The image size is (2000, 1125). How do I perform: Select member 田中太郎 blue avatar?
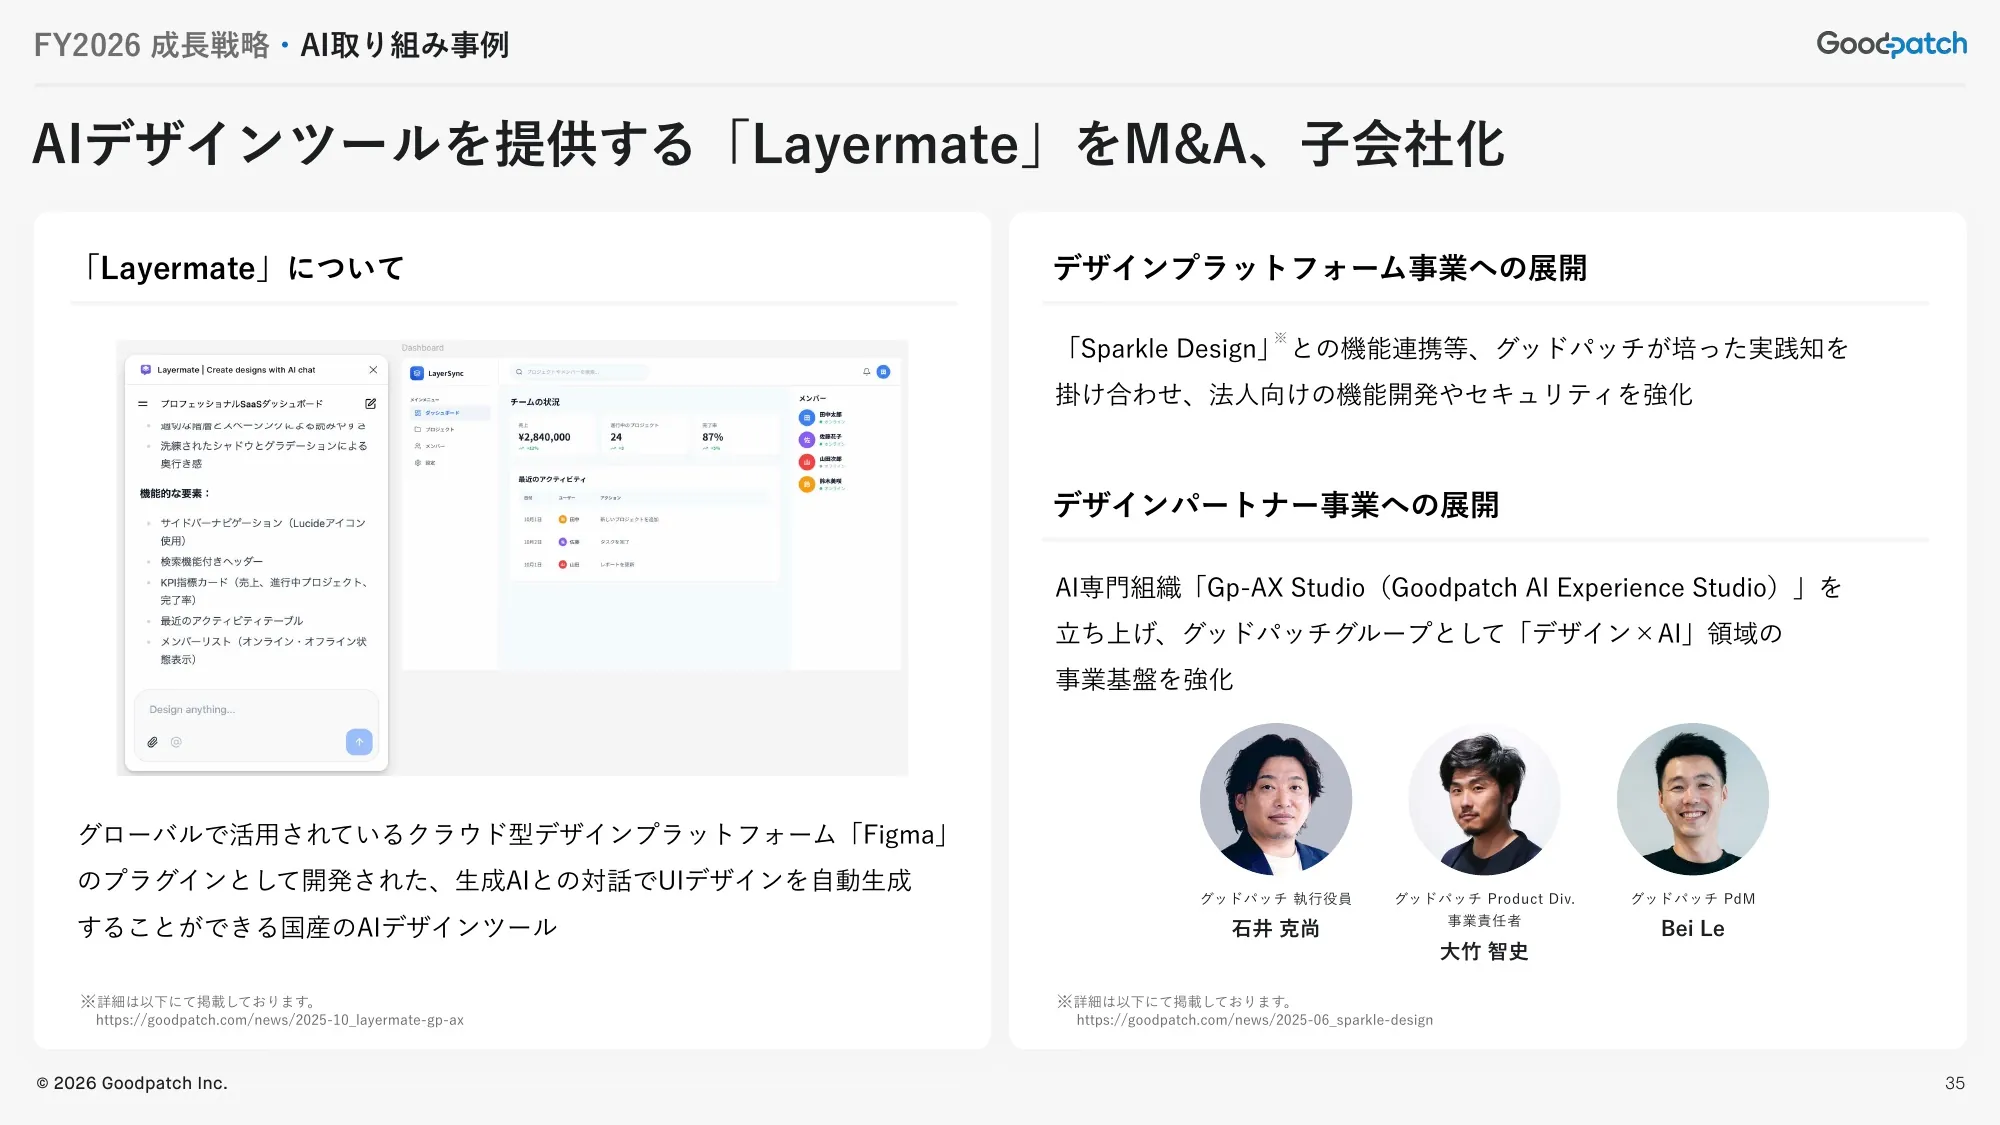coord(807,417)
